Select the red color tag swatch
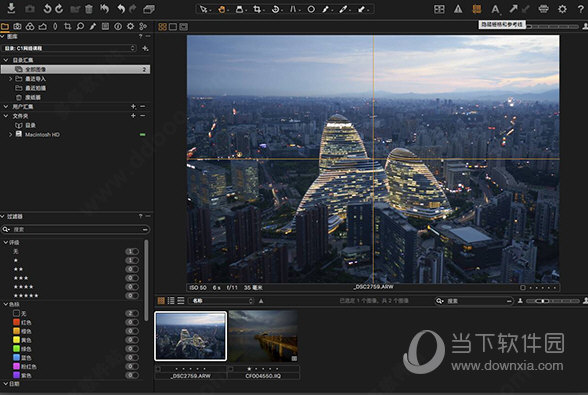This screenshot has width=588, height=395. click(x=16, y=322)
